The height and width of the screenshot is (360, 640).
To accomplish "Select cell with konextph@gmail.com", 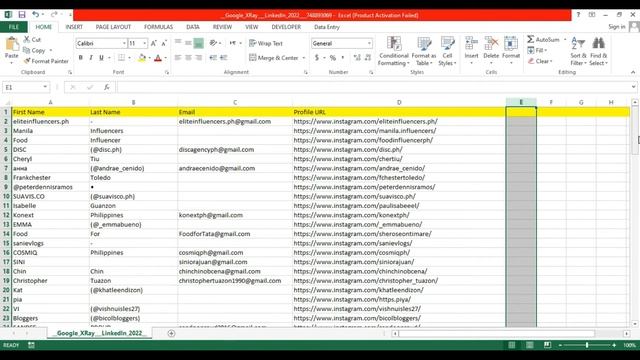I will (x=235, y=215).
